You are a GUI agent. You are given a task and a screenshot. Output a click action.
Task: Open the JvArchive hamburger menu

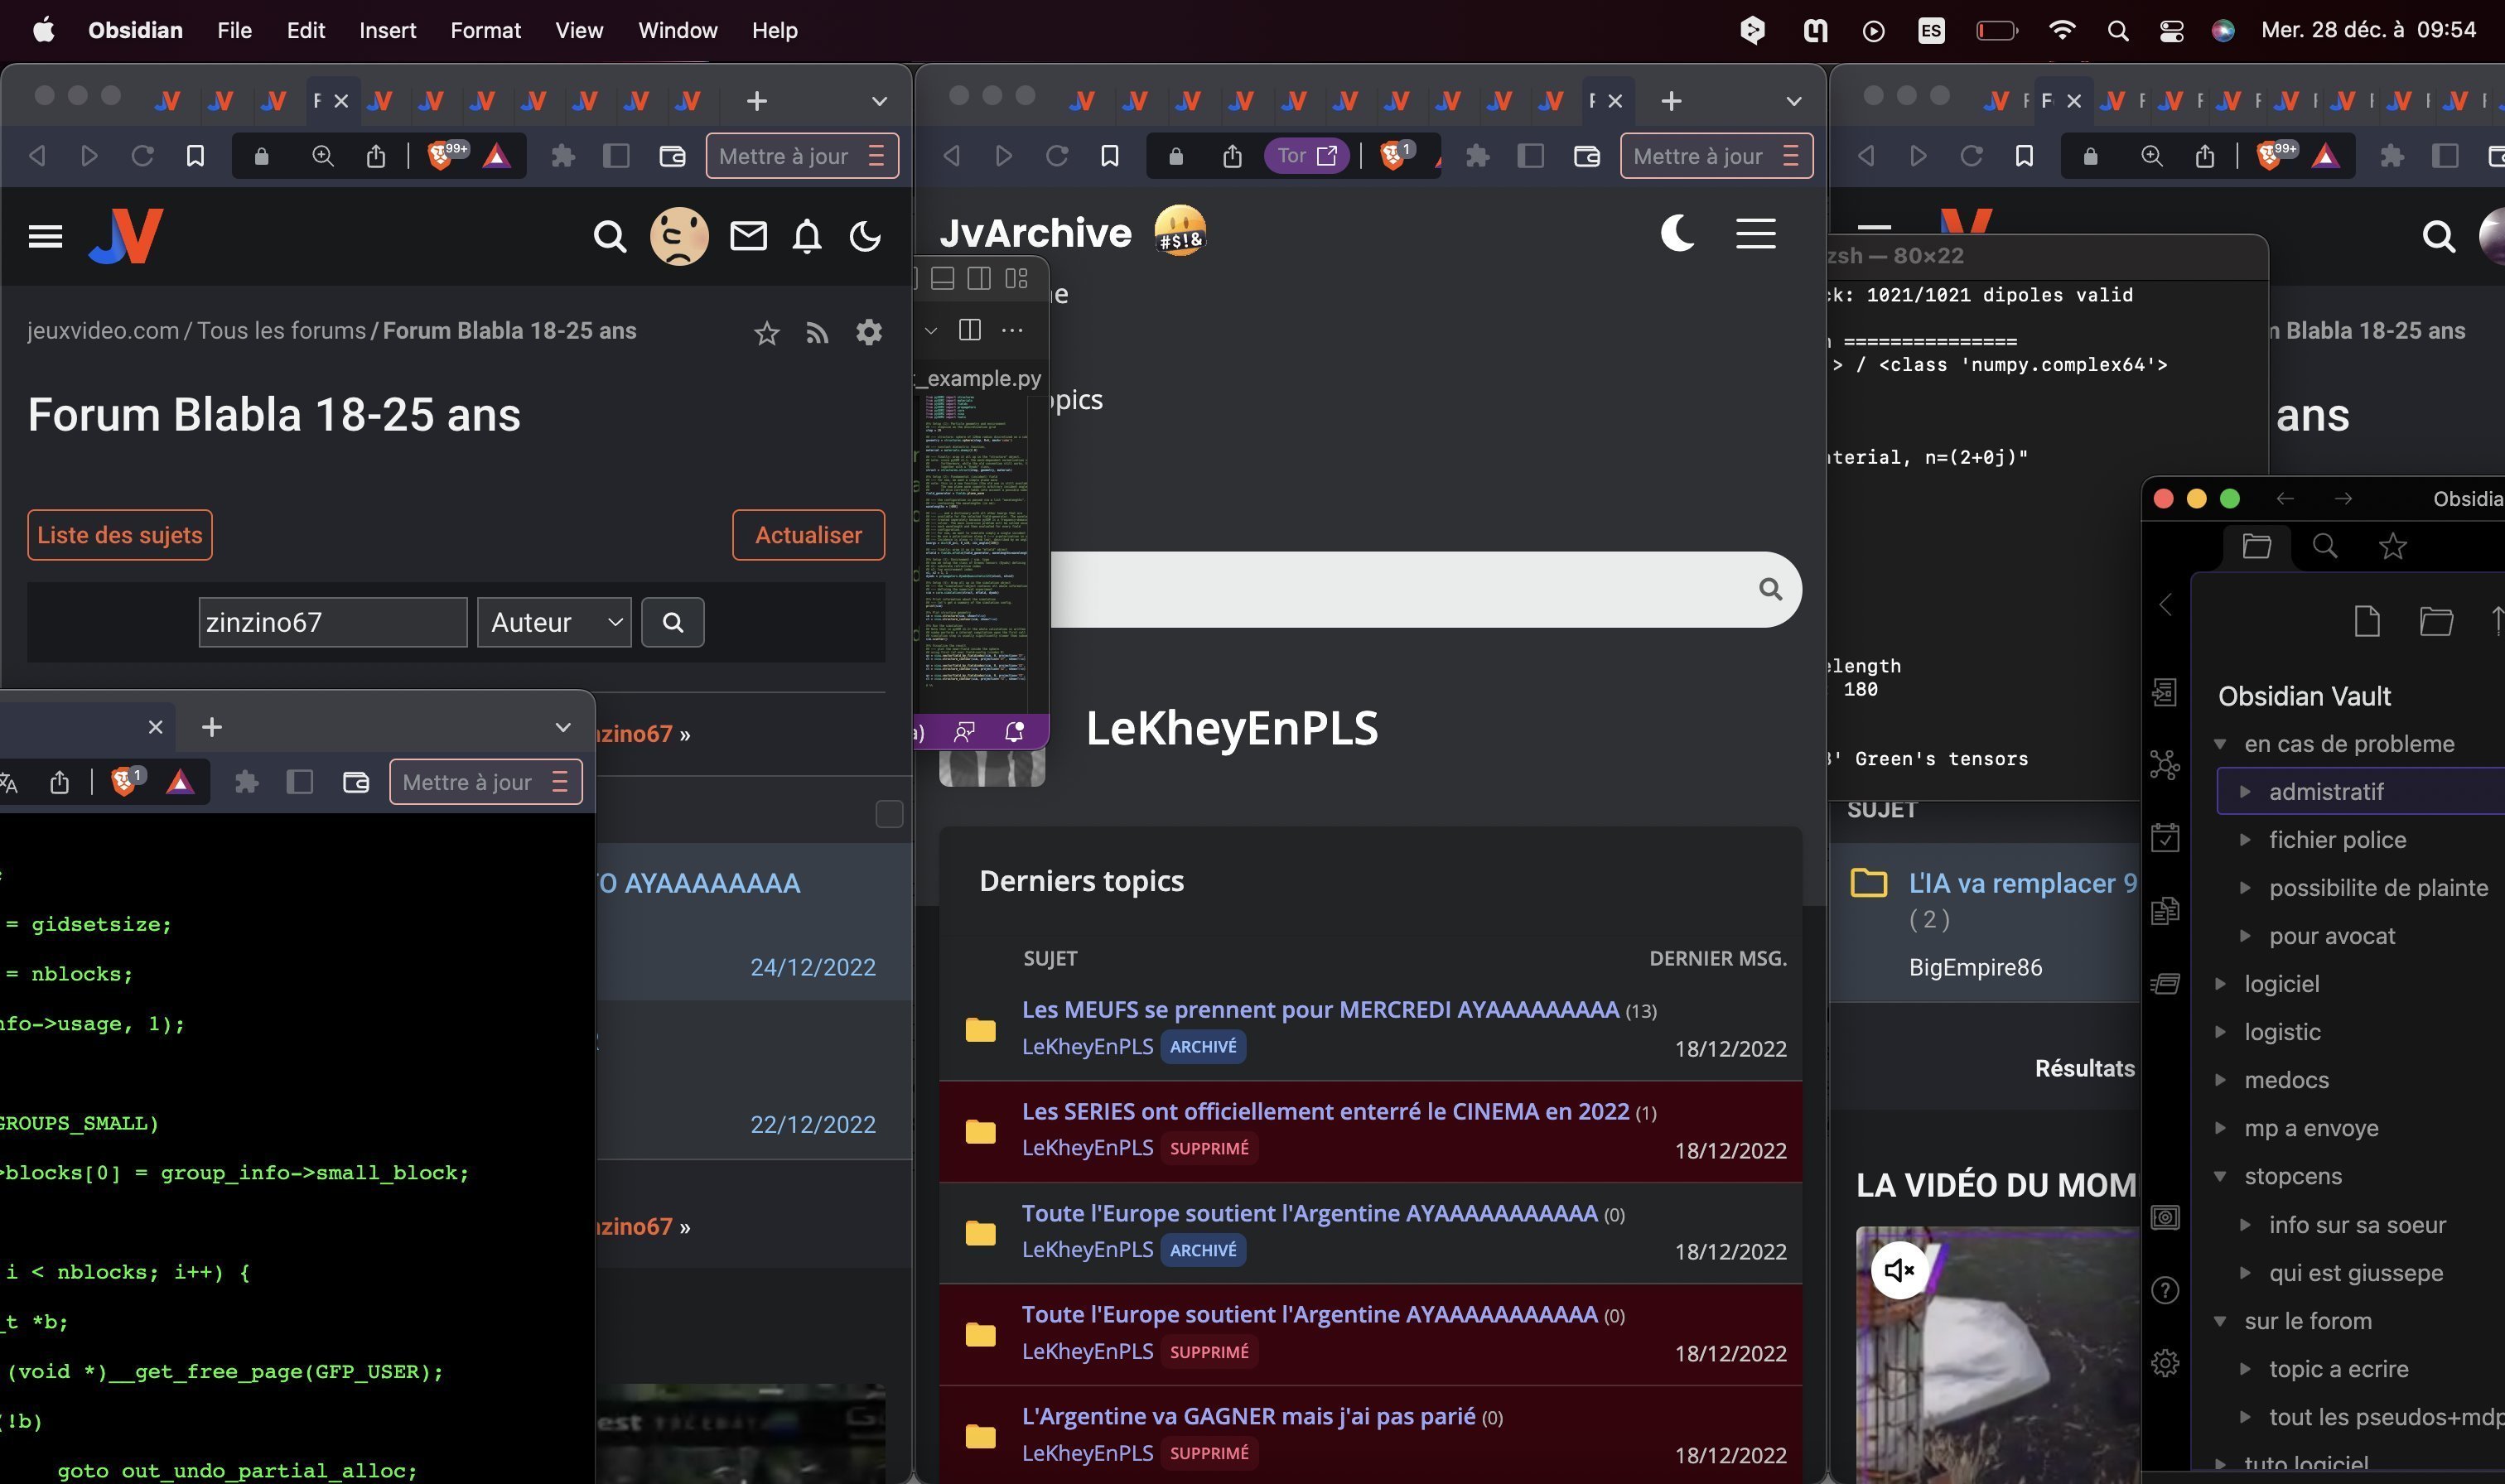tap(1755, 233)
